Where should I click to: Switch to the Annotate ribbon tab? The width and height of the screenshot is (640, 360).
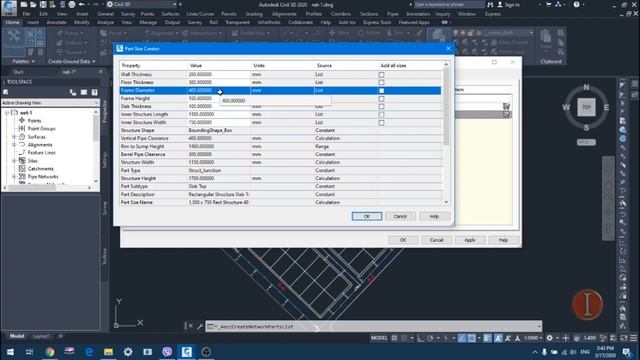56,22
